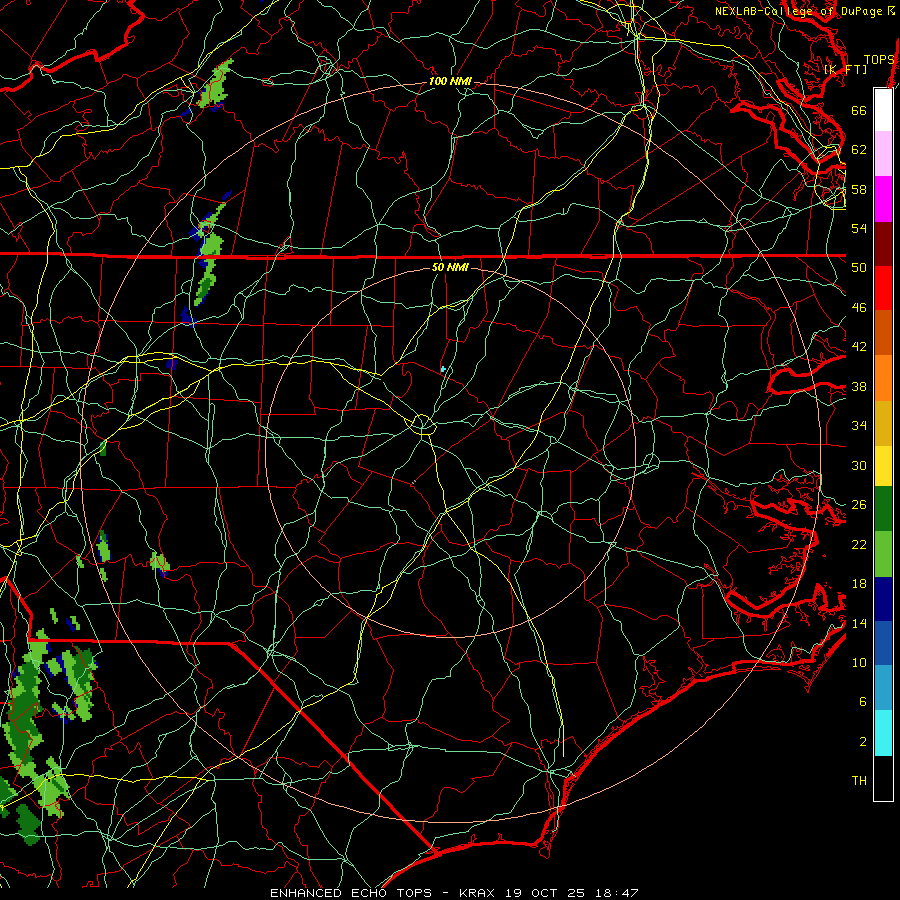
Task: Click the white swatch atop the echo tops legend
Action: [x=883, y=110]
